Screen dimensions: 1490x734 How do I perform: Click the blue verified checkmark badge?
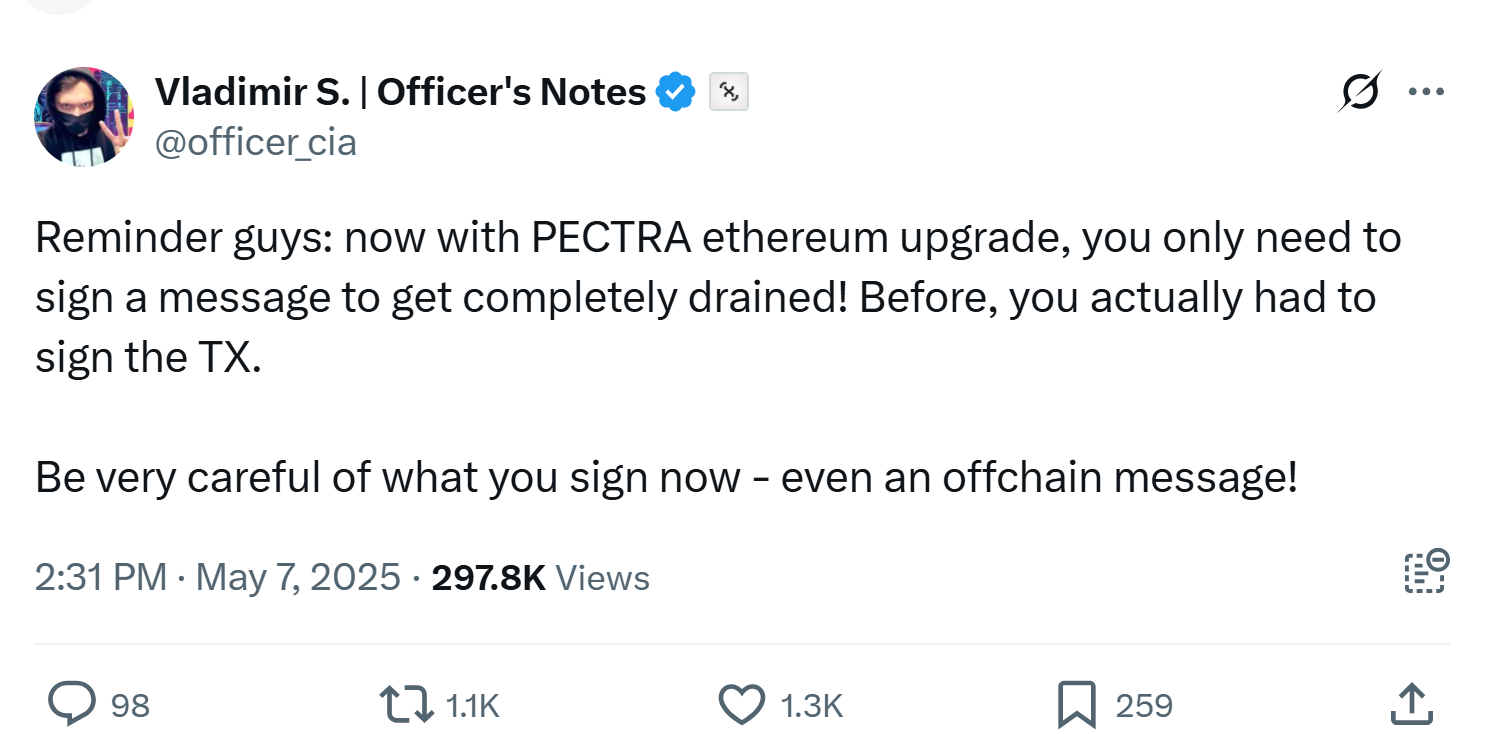click(x=675, y=92)
